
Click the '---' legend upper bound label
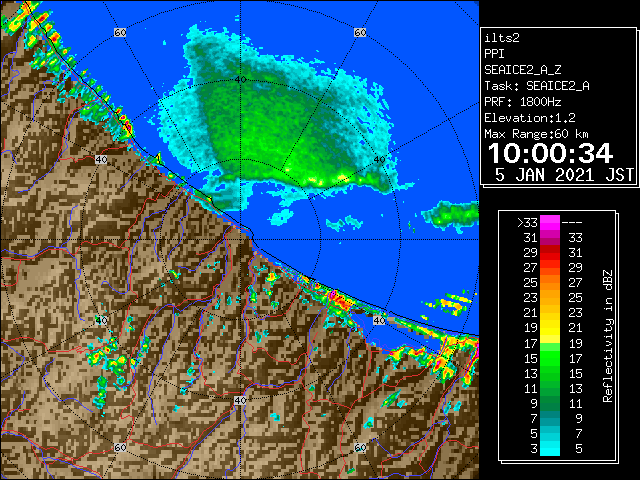pos(572,223)
